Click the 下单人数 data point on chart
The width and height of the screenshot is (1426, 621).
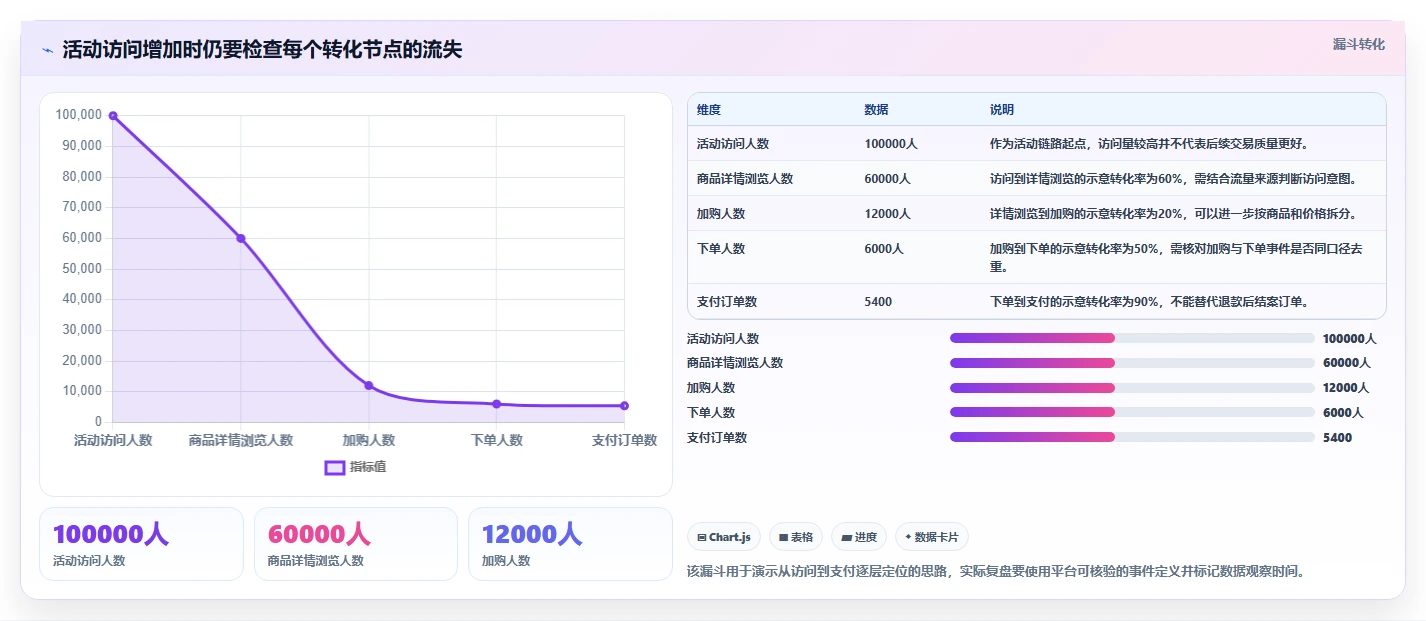(x=496, y=404)
